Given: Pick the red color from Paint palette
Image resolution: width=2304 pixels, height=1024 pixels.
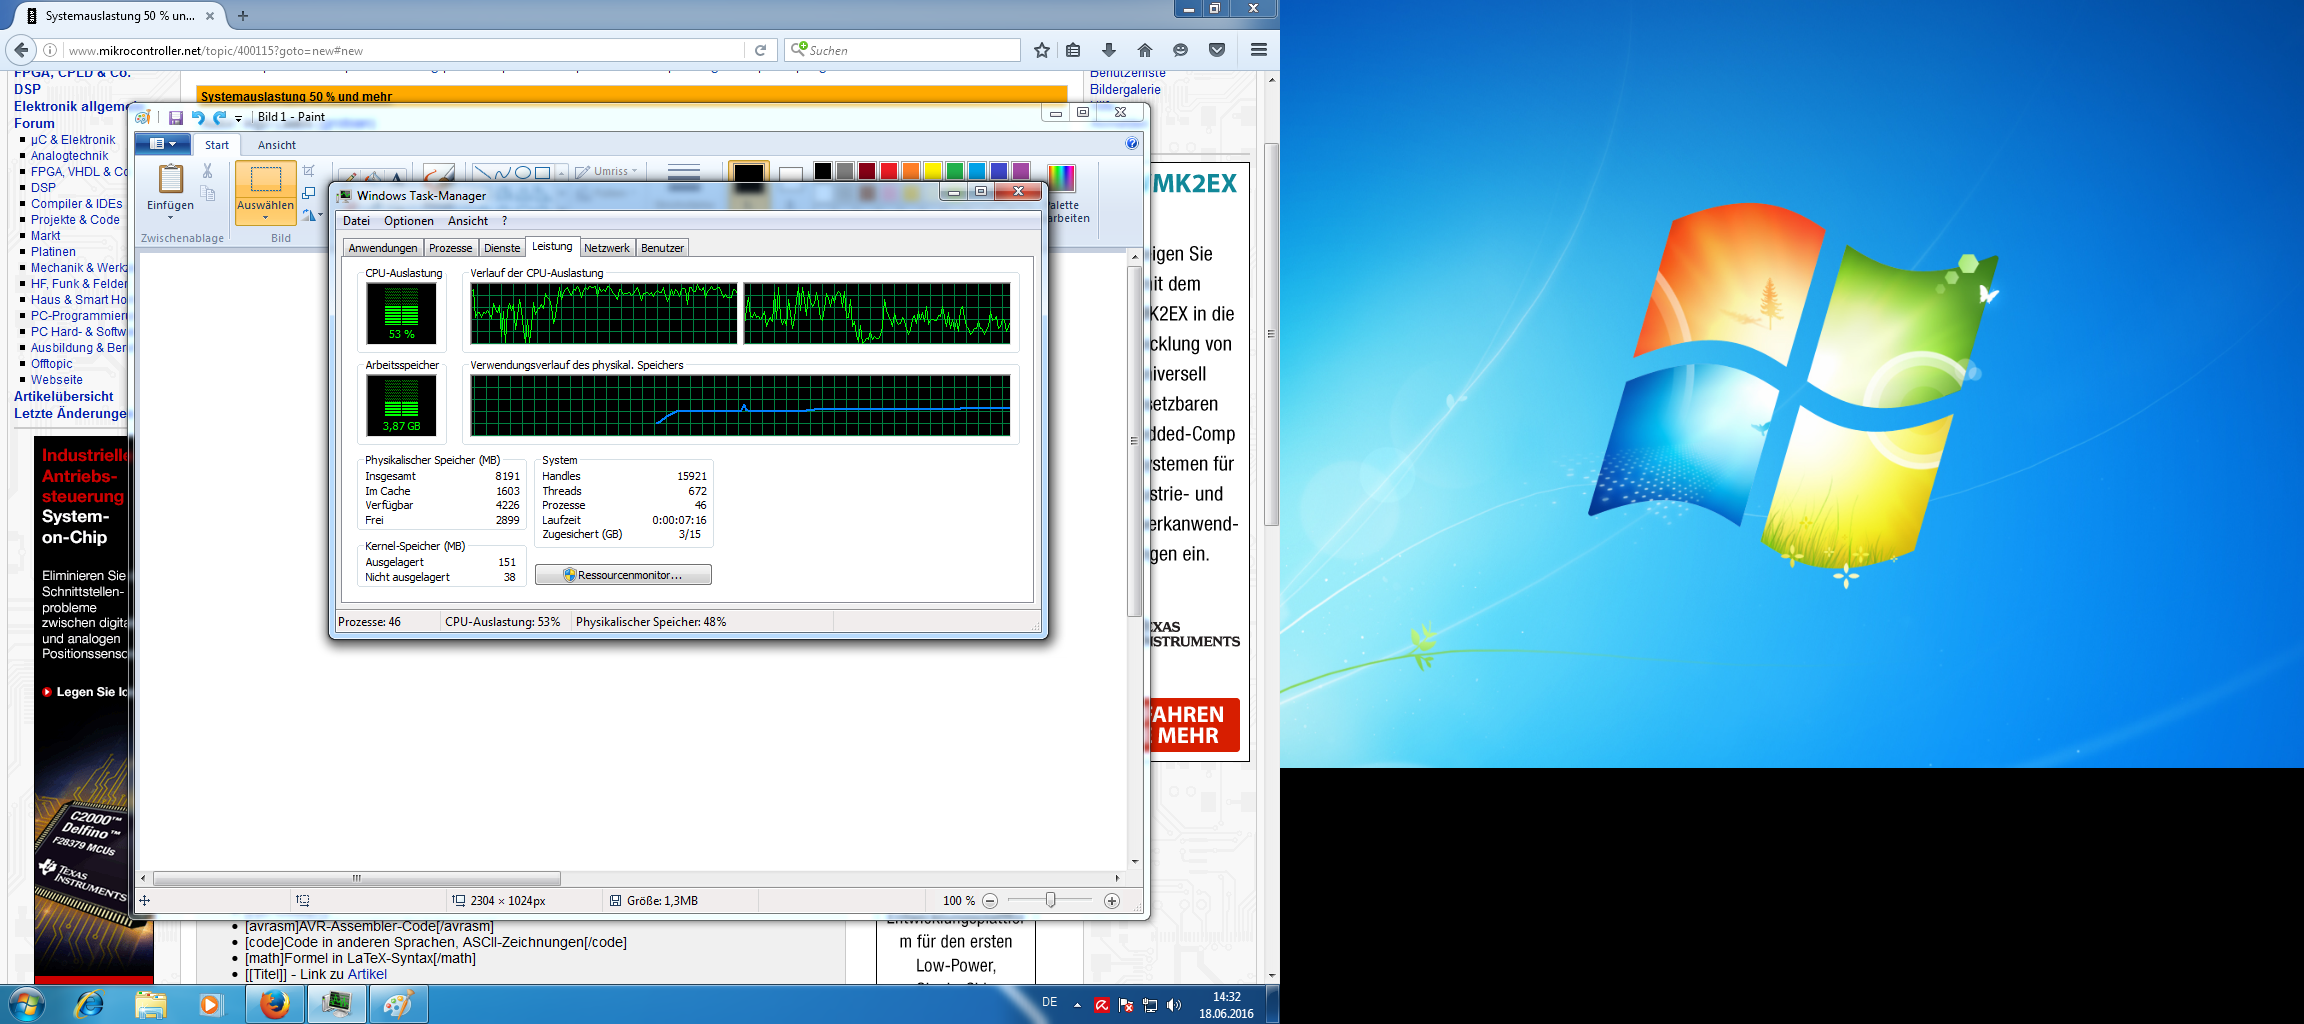Looking at the screenshot, I should pos(889,171).
